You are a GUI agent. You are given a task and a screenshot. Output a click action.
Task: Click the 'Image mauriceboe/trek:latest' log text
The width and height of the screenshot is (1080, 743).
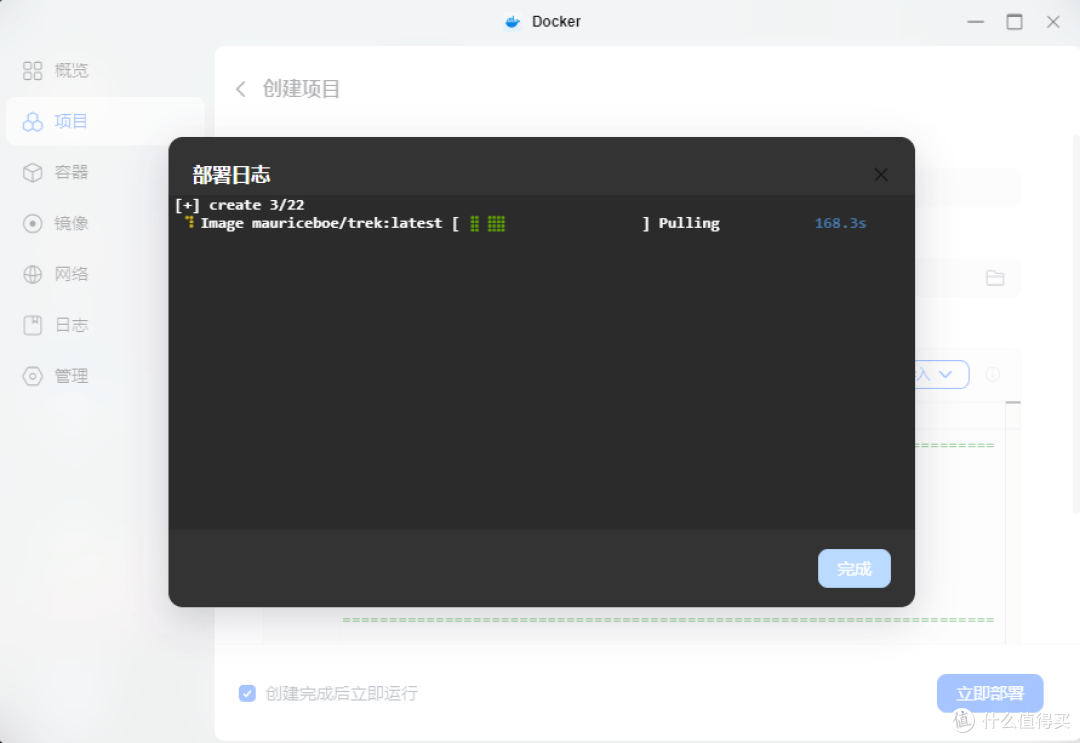coord(321,223)
